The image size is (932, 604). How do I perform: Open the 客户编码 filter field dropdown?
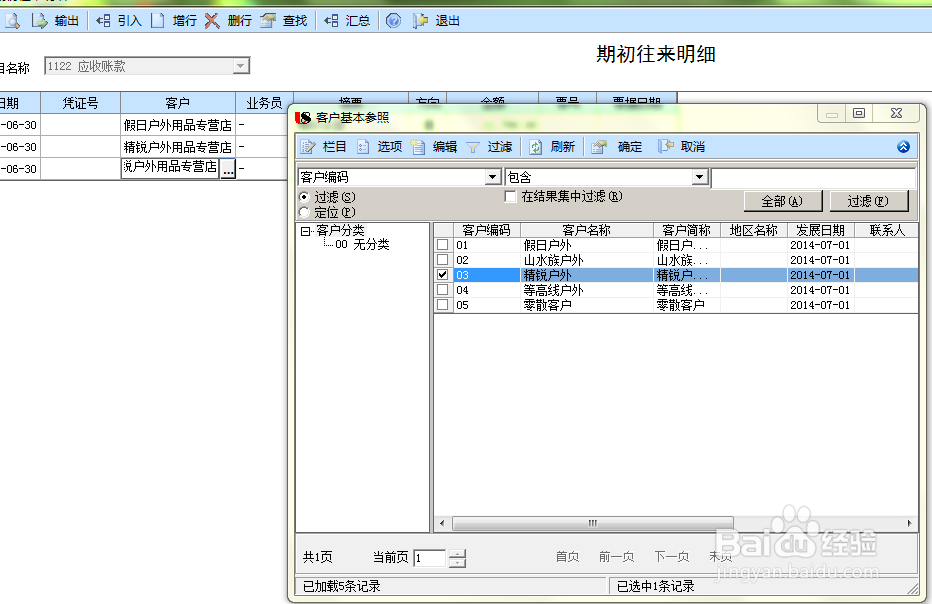[492, 177]
